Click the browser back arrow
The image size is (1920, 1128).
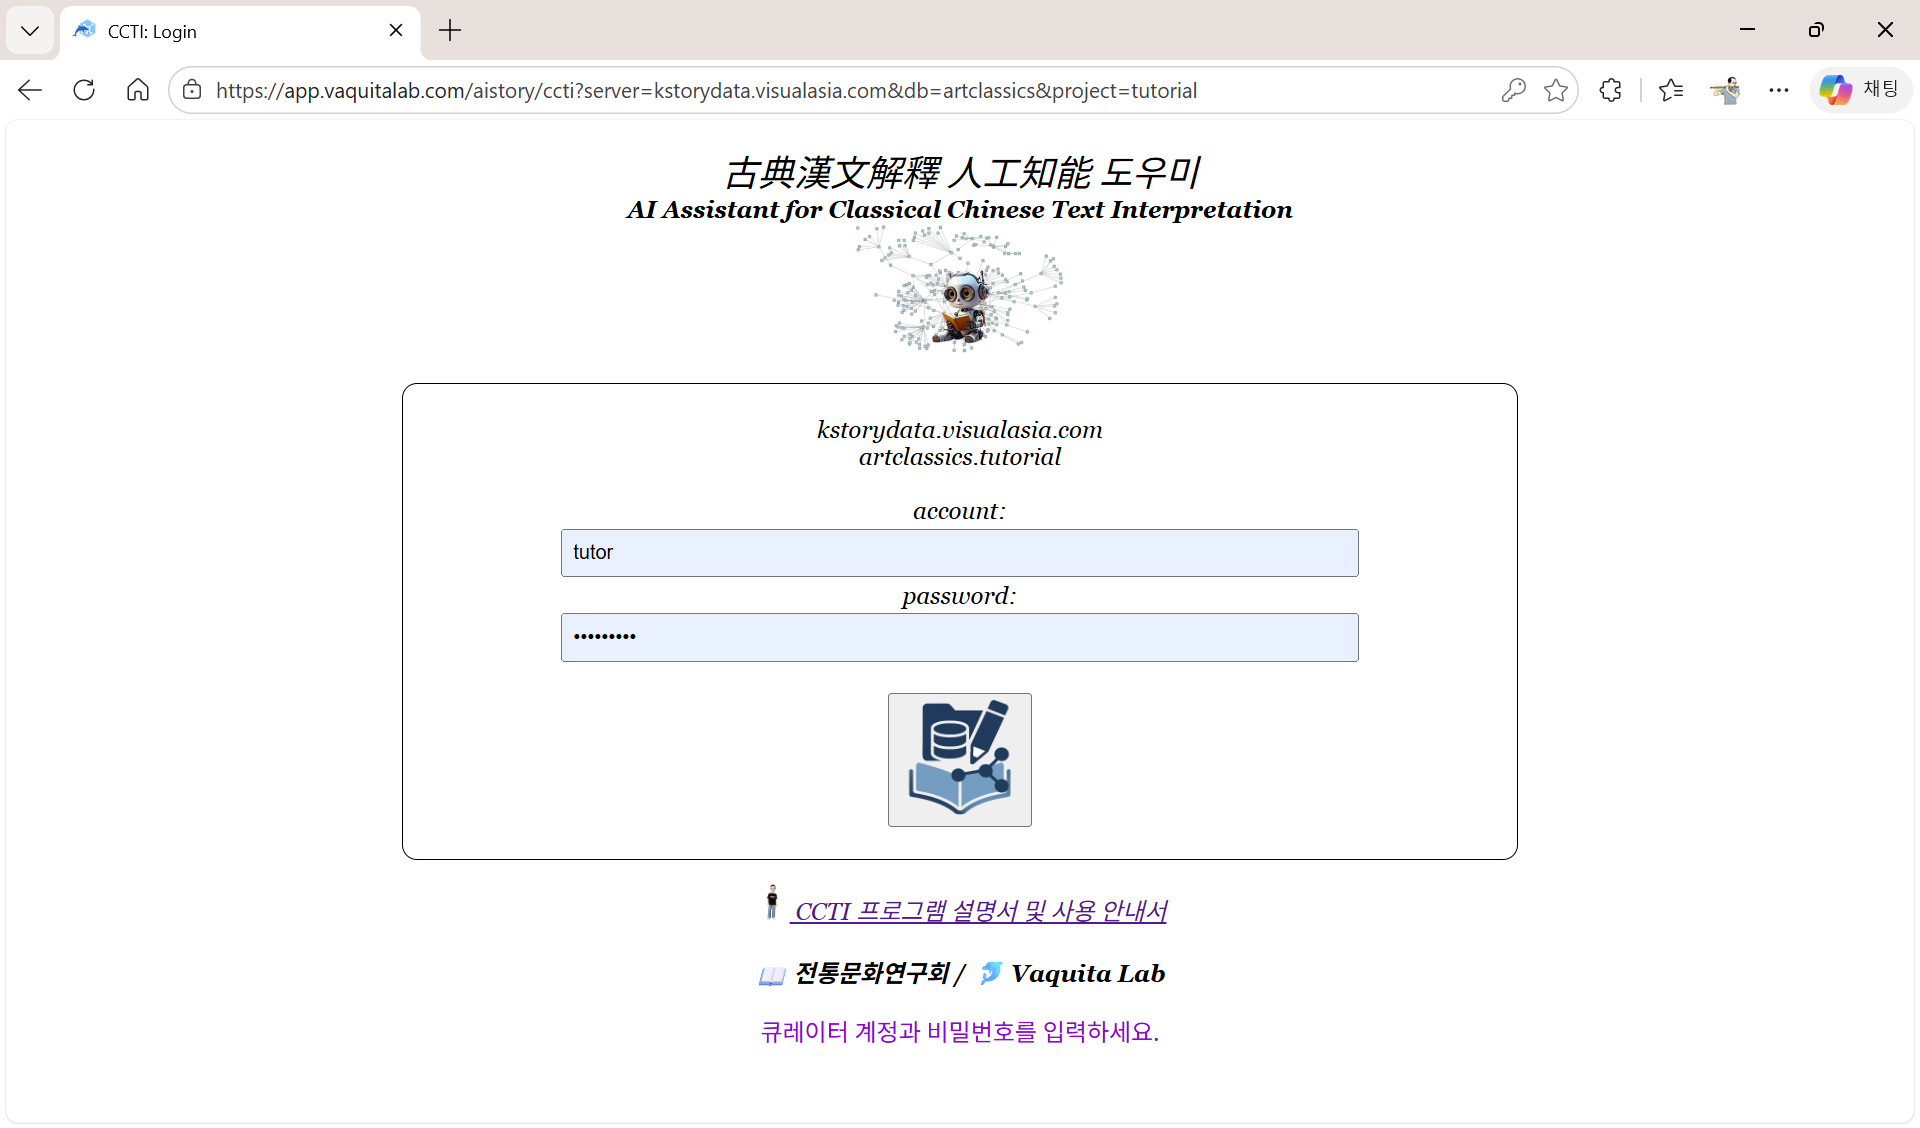30,90
